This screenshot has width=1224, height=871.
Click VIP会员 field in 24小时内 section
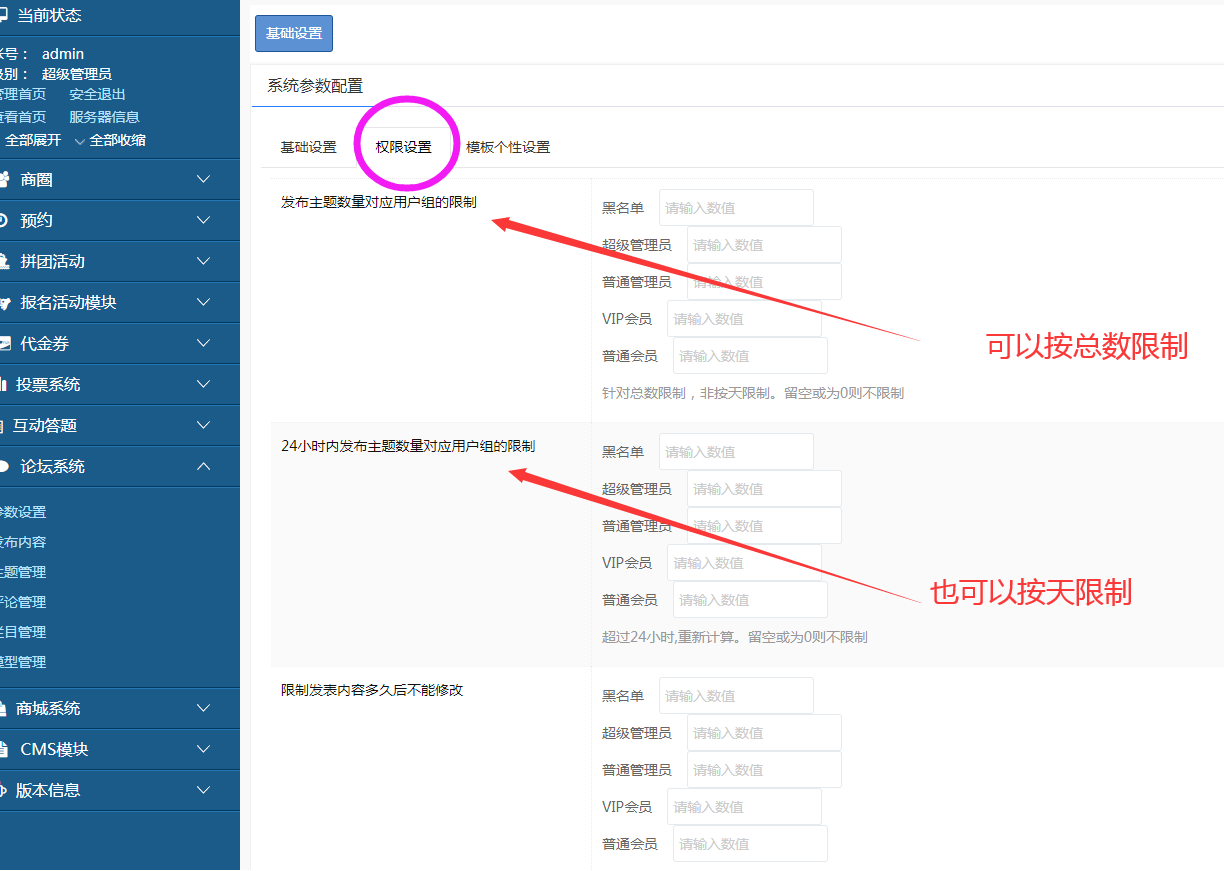click(743, 563)
